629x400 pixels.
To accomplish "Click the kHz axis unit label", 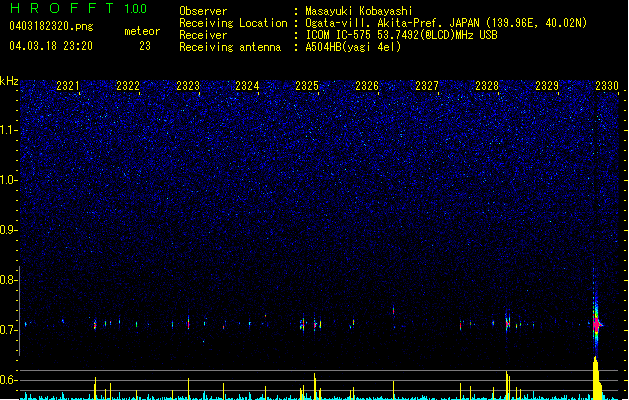I will (x=9, y=81).
